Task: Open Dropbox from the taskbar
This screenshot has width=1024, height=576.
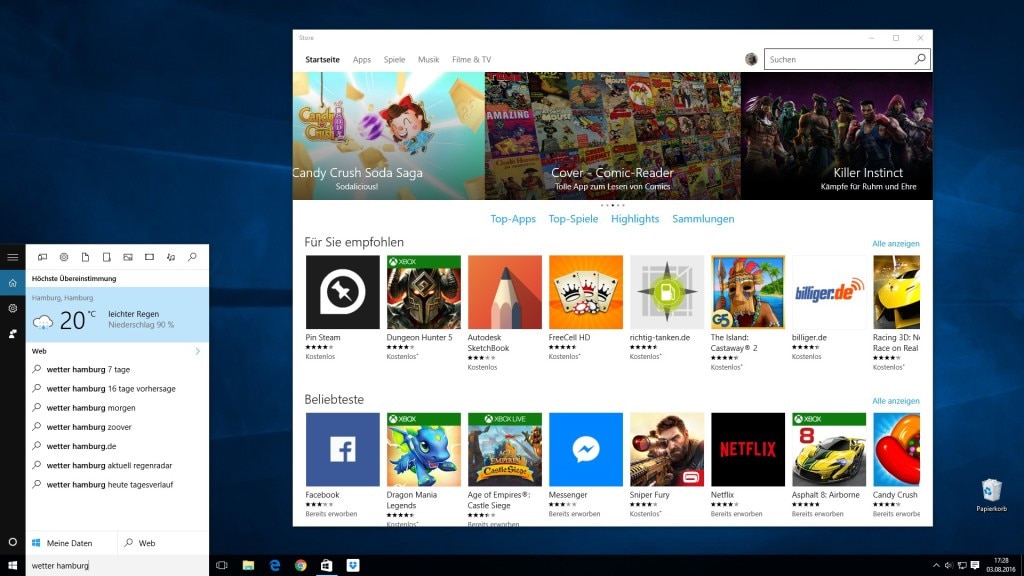Action: click(353, 566)
